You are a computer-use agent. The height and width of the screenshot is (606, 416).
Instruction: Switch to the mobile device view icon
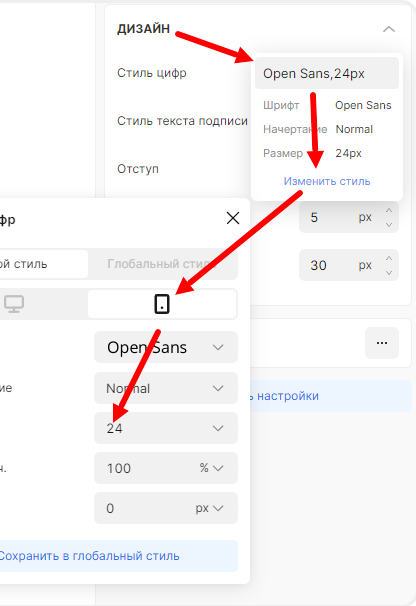coord(162,304)
